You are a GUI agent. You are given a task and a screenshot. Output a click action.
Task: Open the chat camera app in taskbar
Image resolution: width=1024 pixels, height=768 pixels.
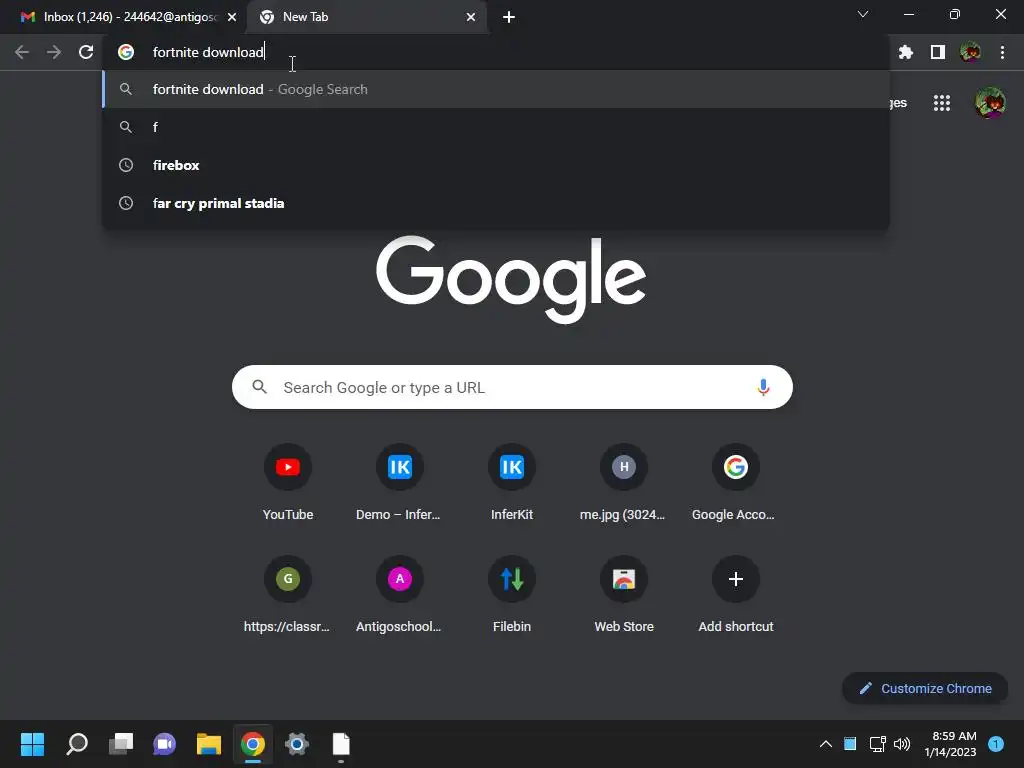click(165, 744)
